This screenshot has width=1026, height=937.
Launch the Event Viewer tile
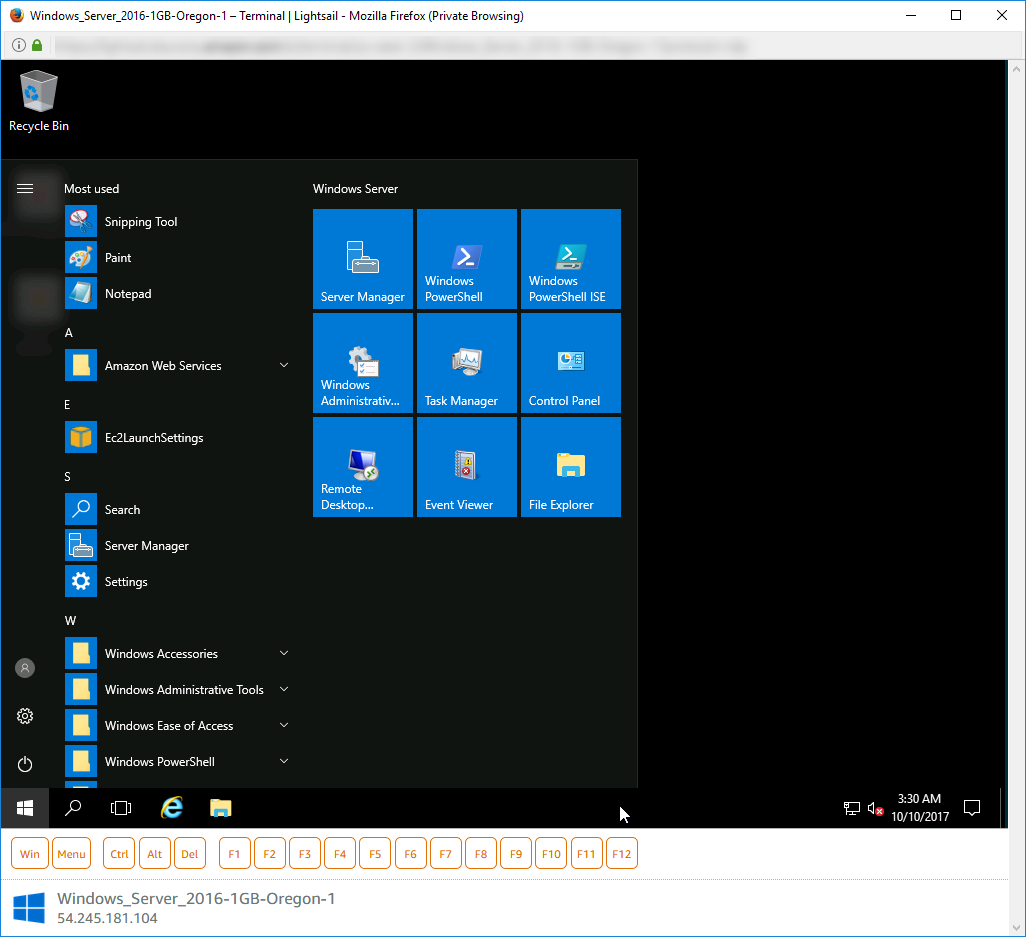click(x=466, y=467)
